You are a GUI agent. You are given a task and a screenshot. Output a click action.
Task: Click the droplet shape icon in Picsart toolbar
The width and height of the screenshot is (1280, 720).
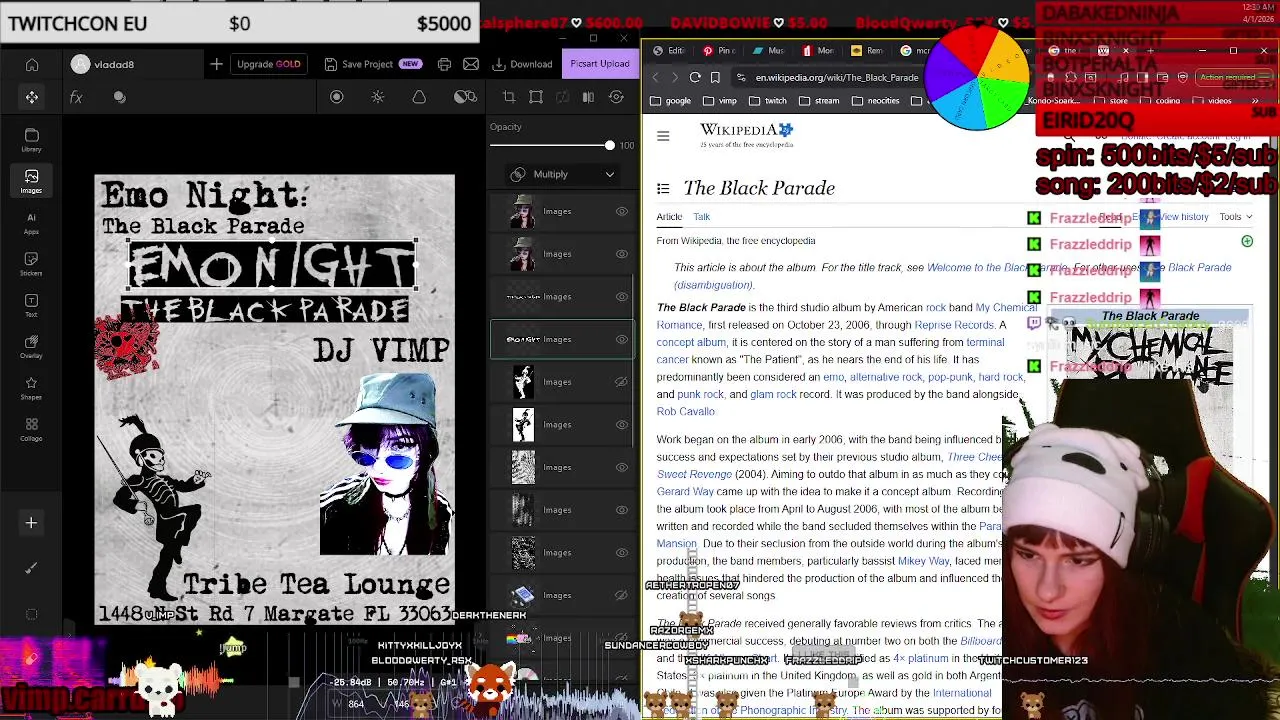[x=419, y=97]
